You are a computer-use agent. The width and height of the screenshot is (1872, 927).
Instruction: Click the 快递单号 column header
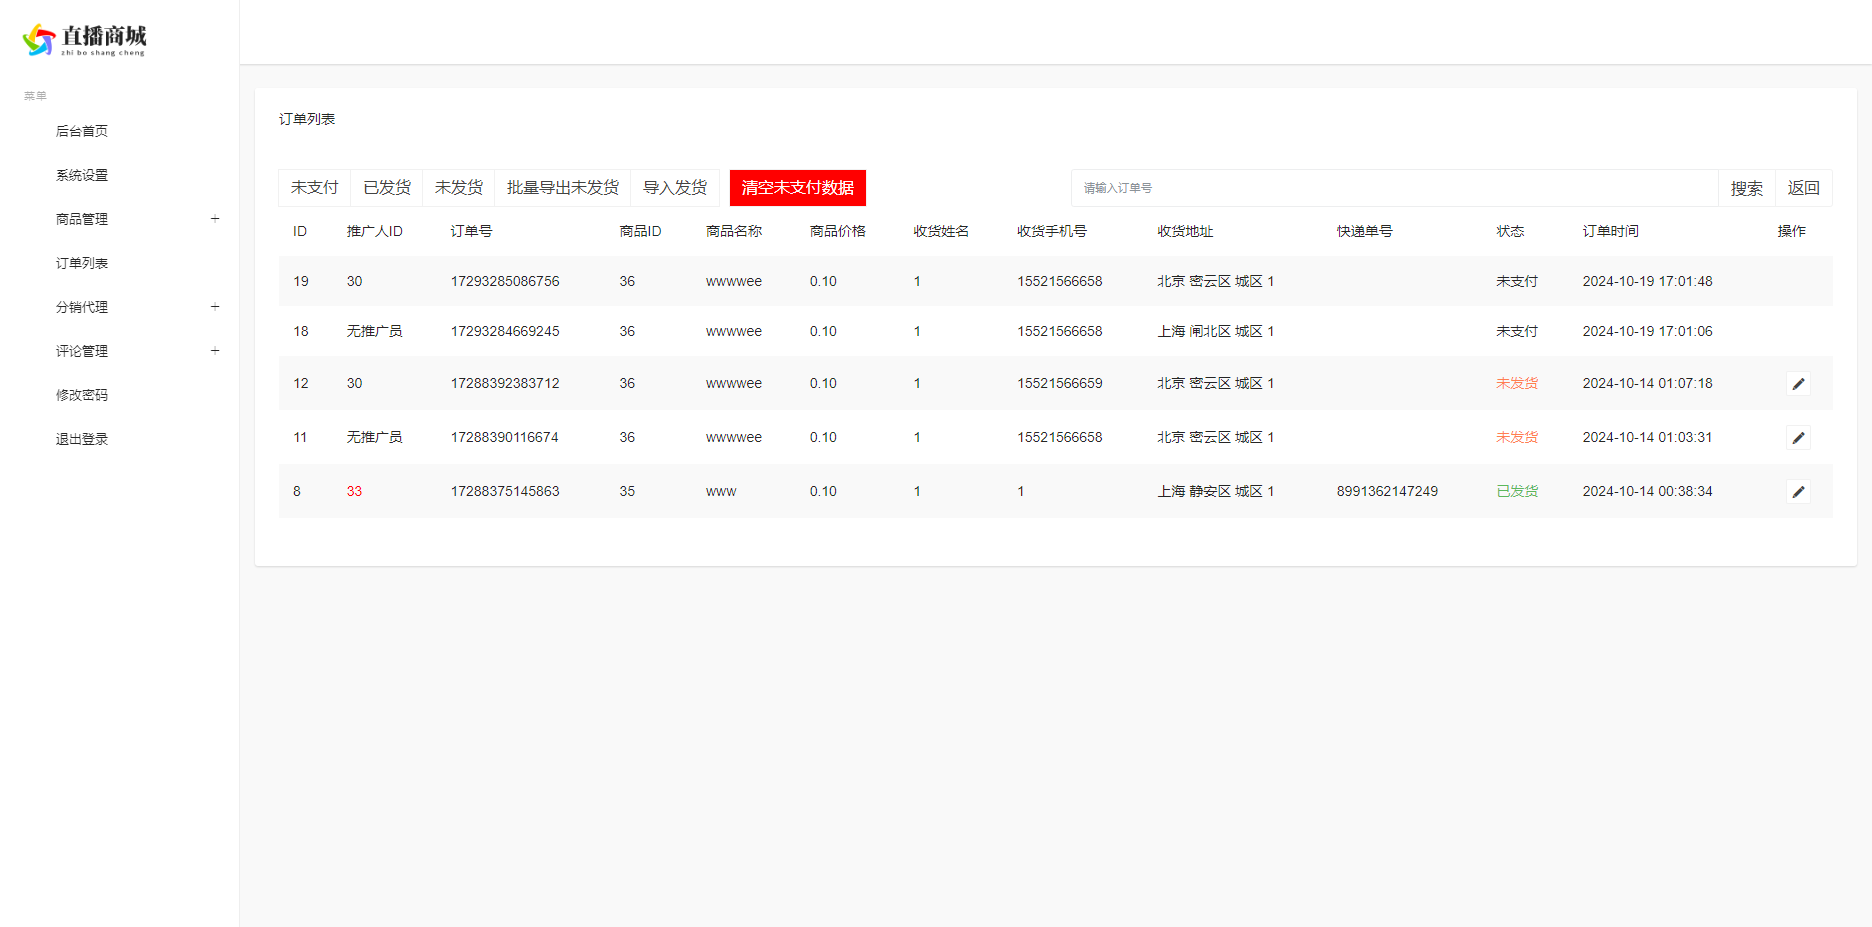[x=1365, y=231]
